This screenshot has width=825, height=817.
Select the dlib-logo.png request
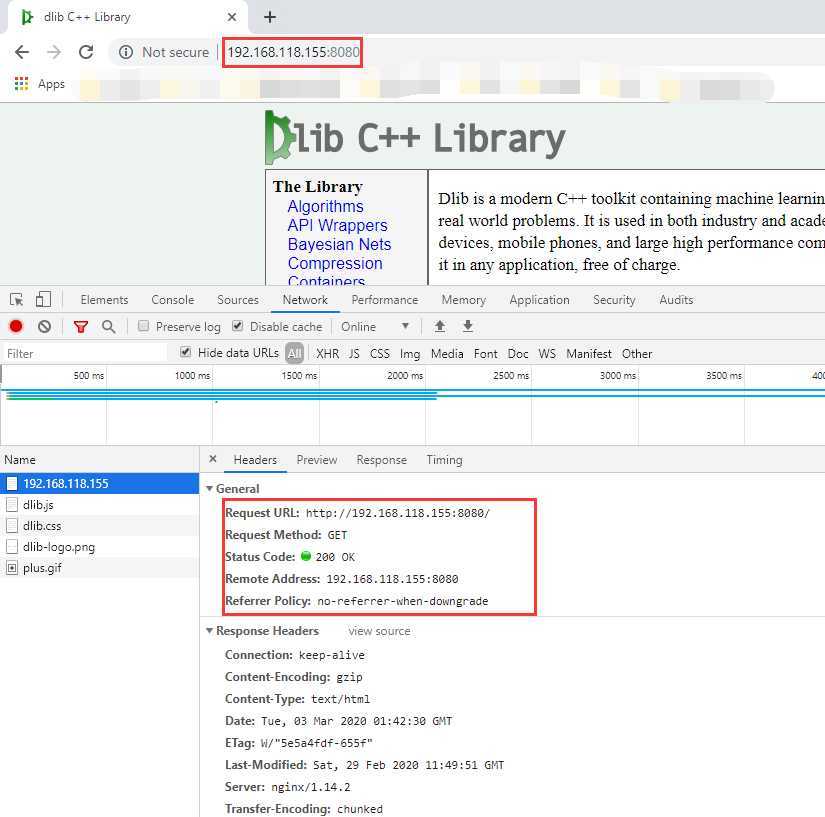click(x=99, y=547)
